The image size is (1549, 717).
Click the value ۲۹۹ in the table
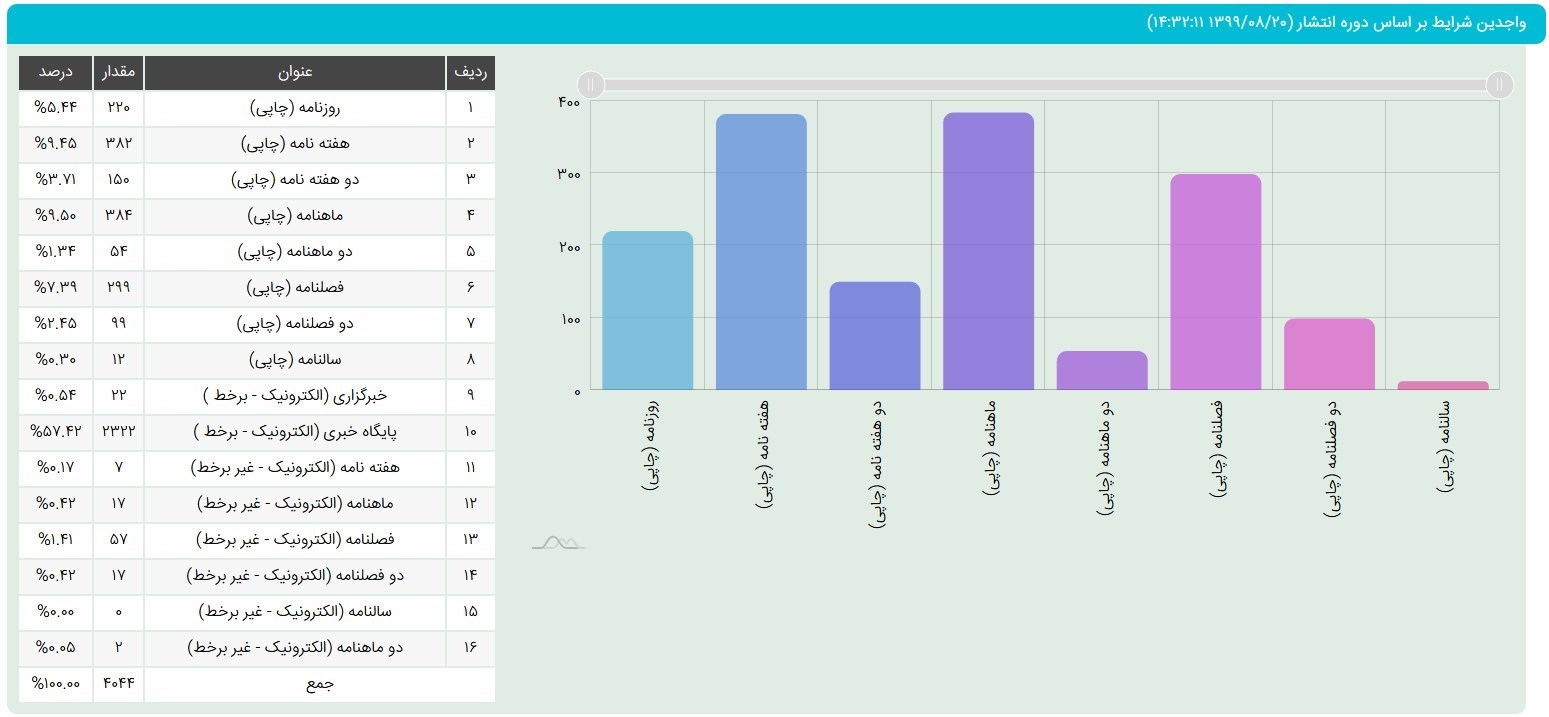119,288
